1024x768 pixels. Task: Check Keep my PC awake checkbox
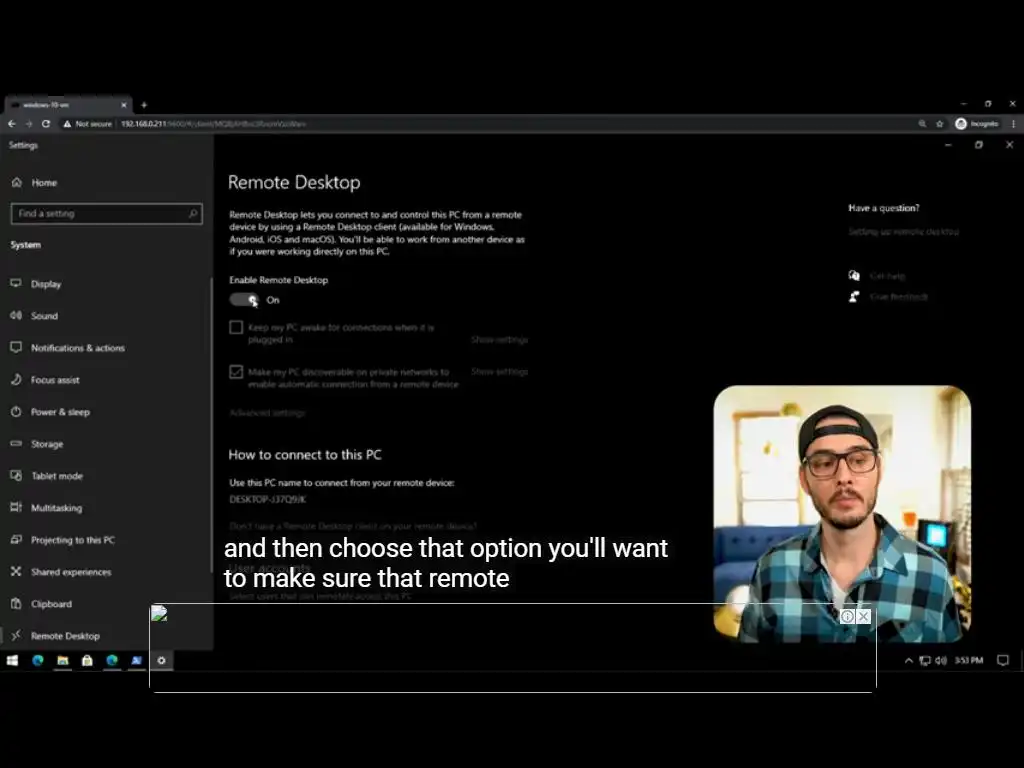click(236, 327)
